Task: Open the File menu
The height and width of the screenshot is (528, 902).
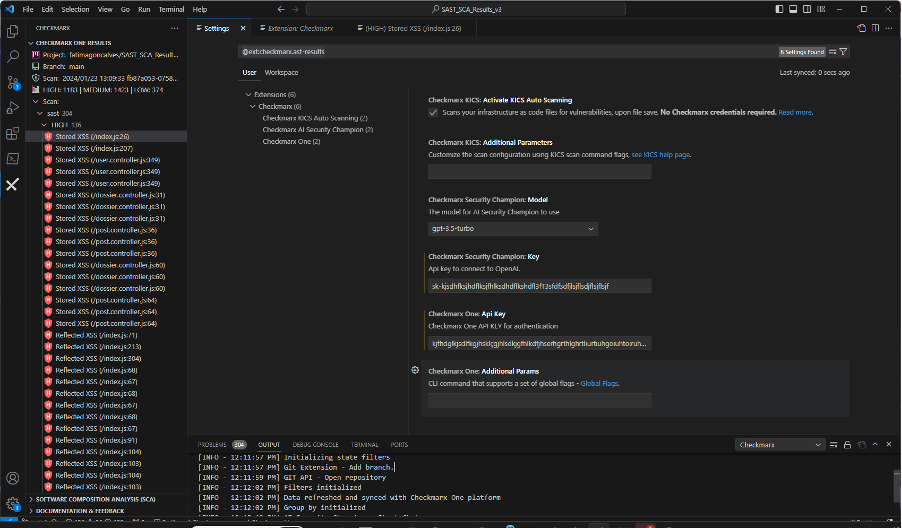Action: coord(28,9)
